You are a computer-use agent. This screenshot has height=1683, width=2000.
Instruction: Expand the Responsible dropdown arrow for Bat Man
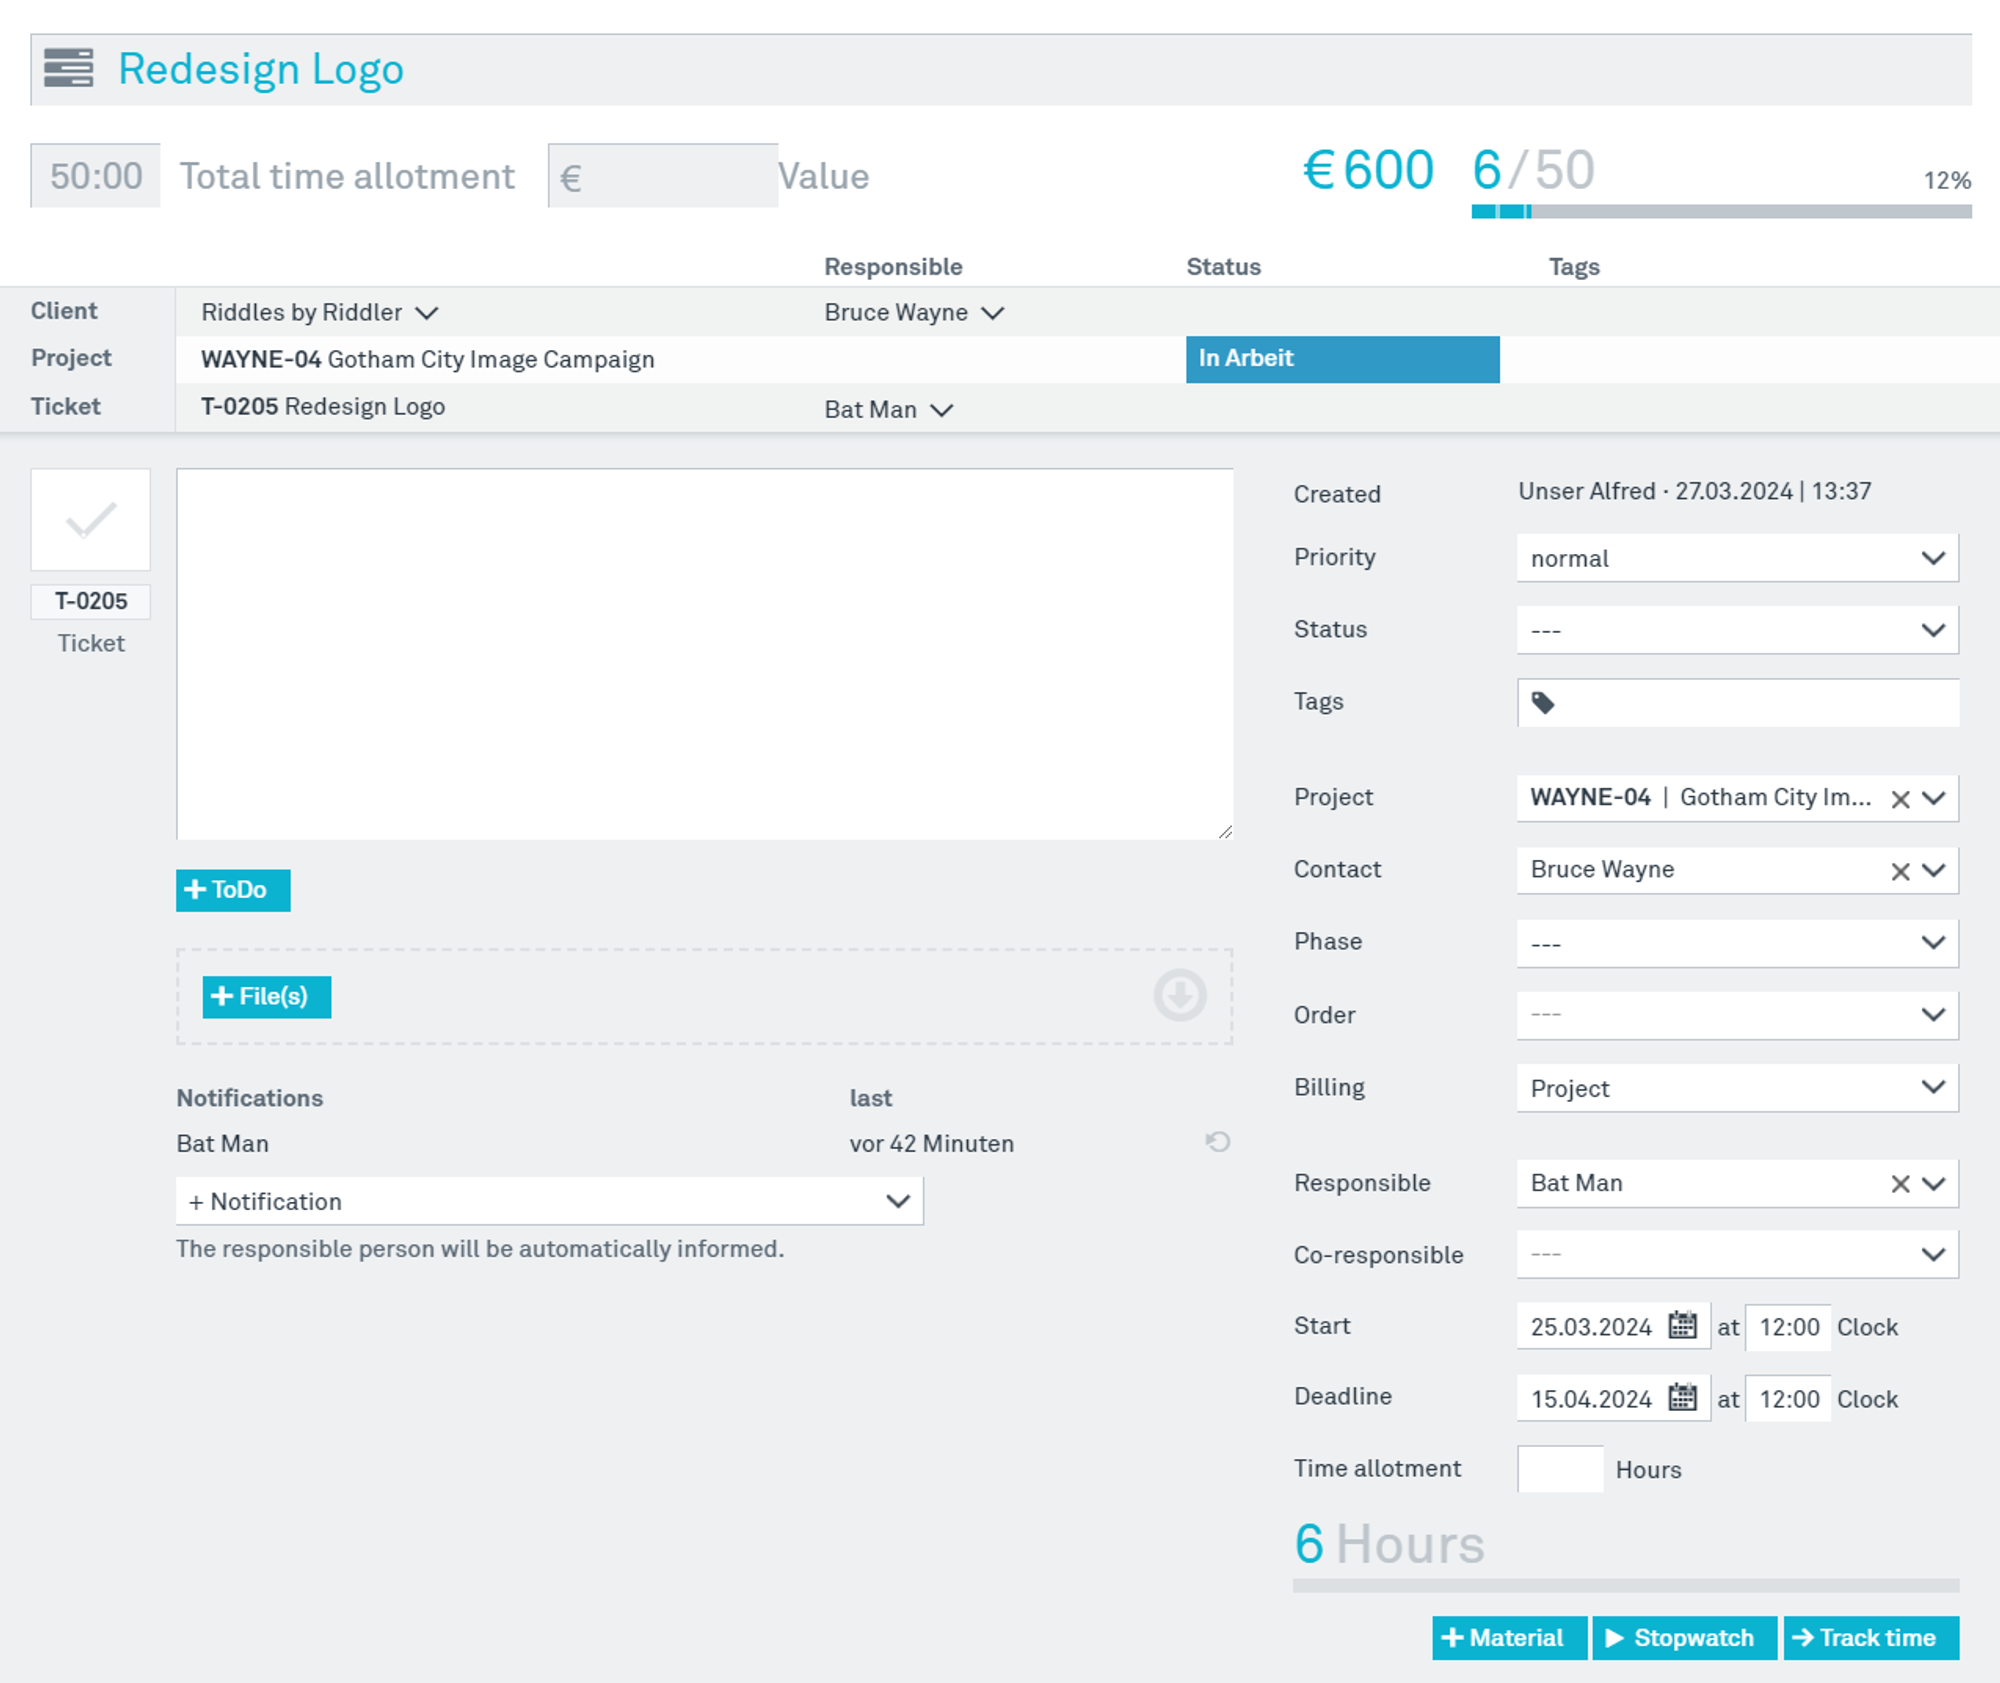tap(1934, 1183)
